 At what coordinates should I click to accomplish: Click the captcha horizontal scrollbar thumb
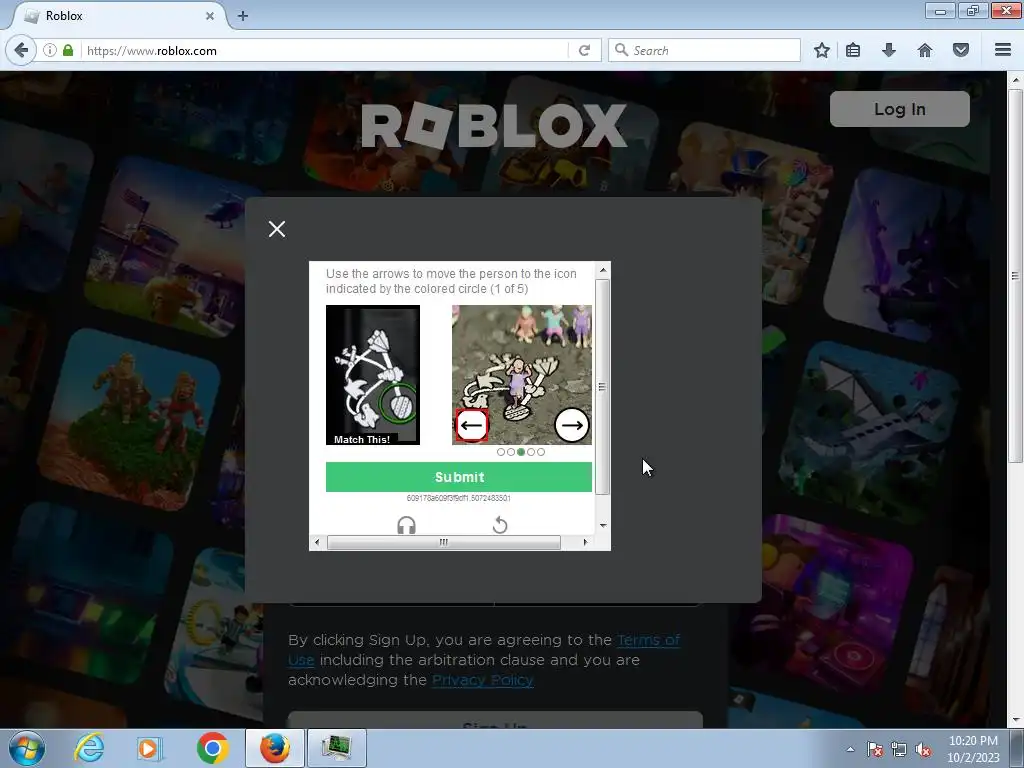443,542
